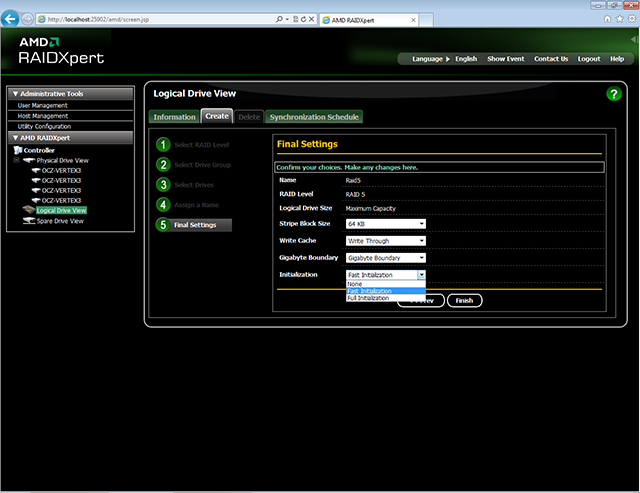The height and width of the screenshot is (493, 640).
Task: Click Contact Us in top menu
Action: coord(551,59)
